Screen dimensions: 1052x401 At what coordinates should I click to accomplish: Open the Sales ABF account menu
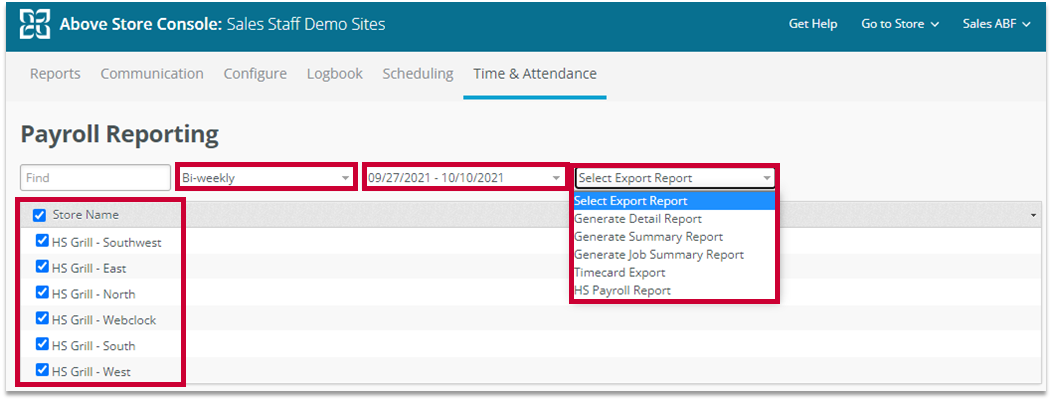(995, 24)
